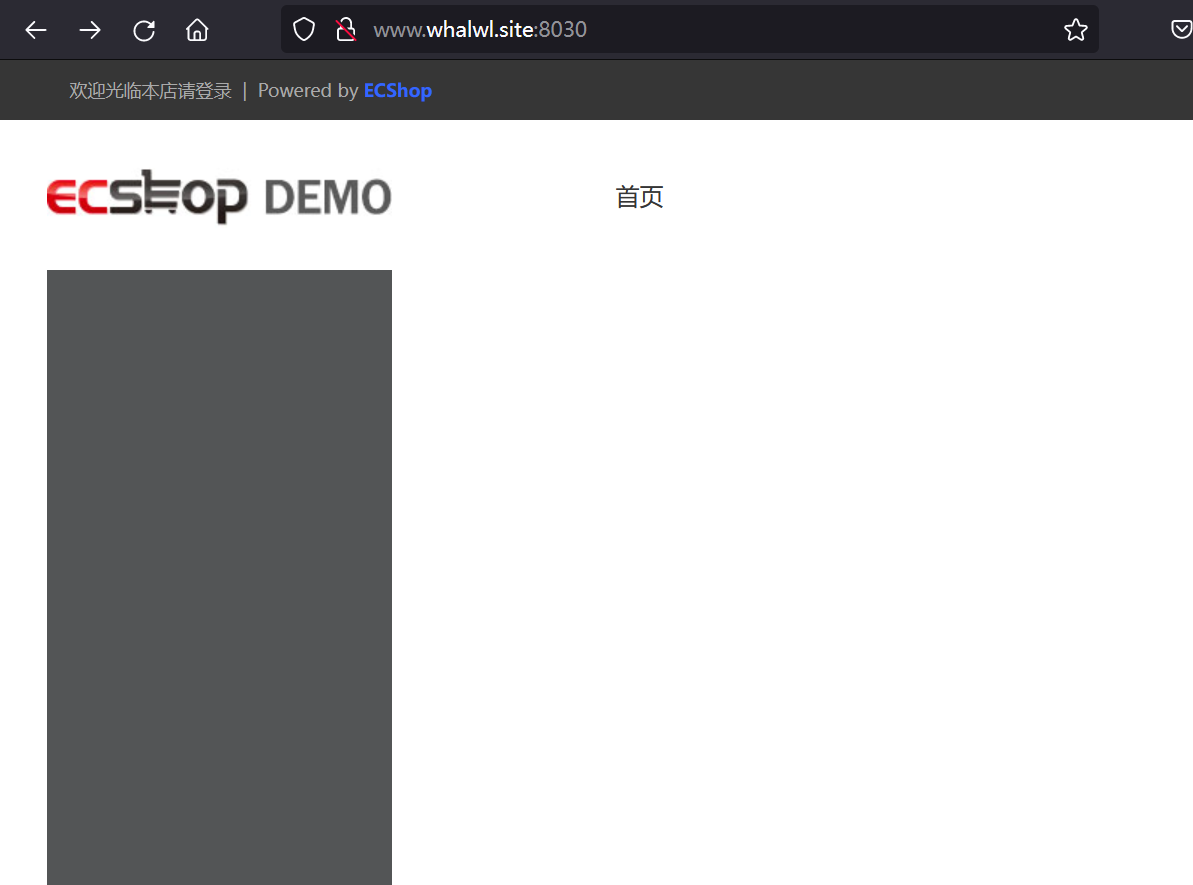Screen dimensions: 1193x885
Task: Bookmark this page with the star icon
Action: pyautogui.click(x=1075, y=29)
